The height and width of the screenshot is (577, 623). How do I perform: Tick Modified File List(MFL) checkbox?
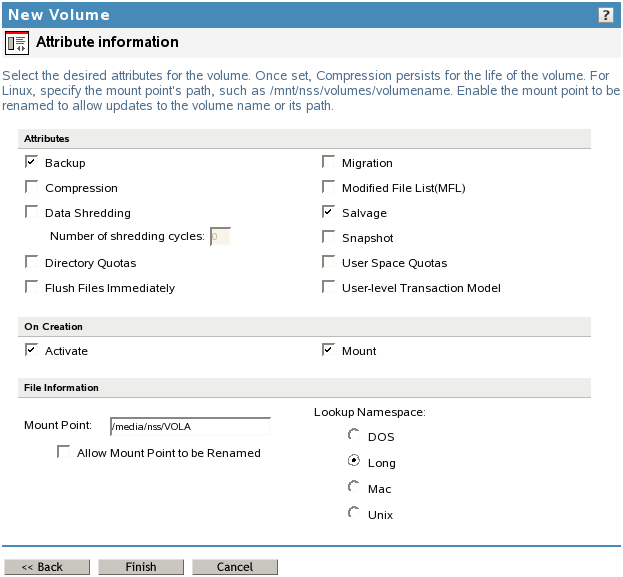329,187
